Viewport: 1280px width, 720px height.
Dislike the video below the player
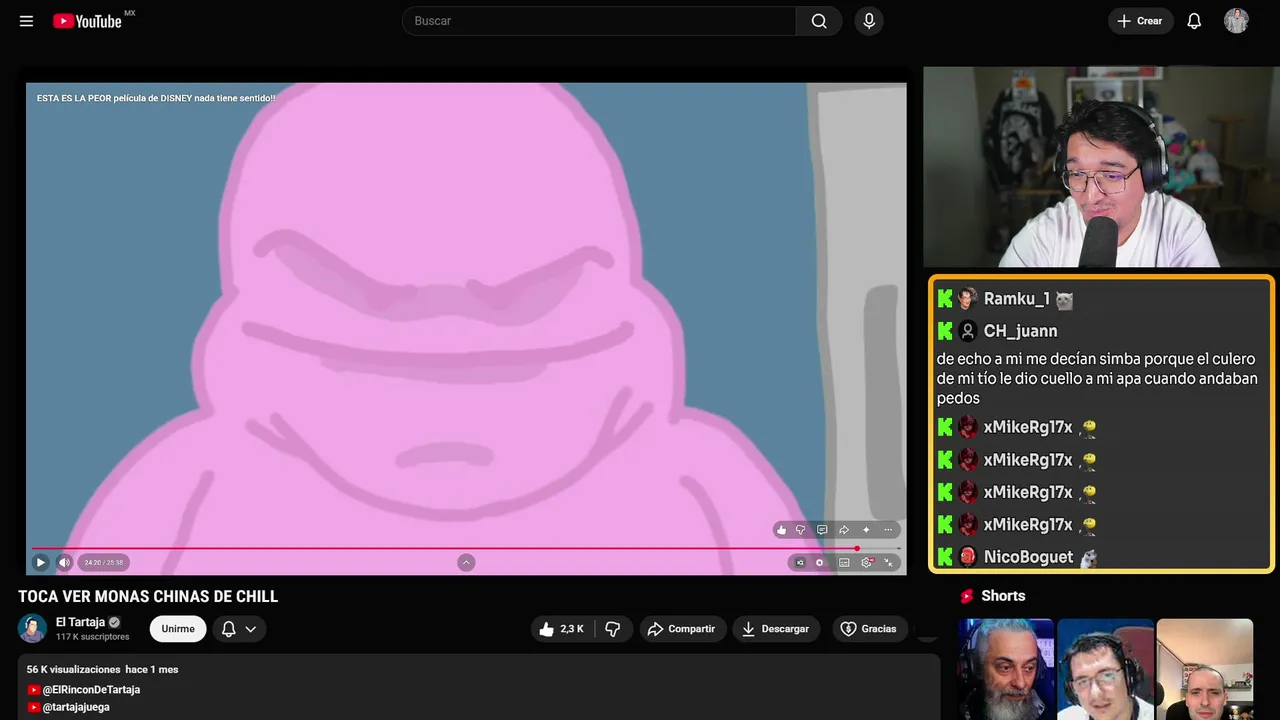613,629
